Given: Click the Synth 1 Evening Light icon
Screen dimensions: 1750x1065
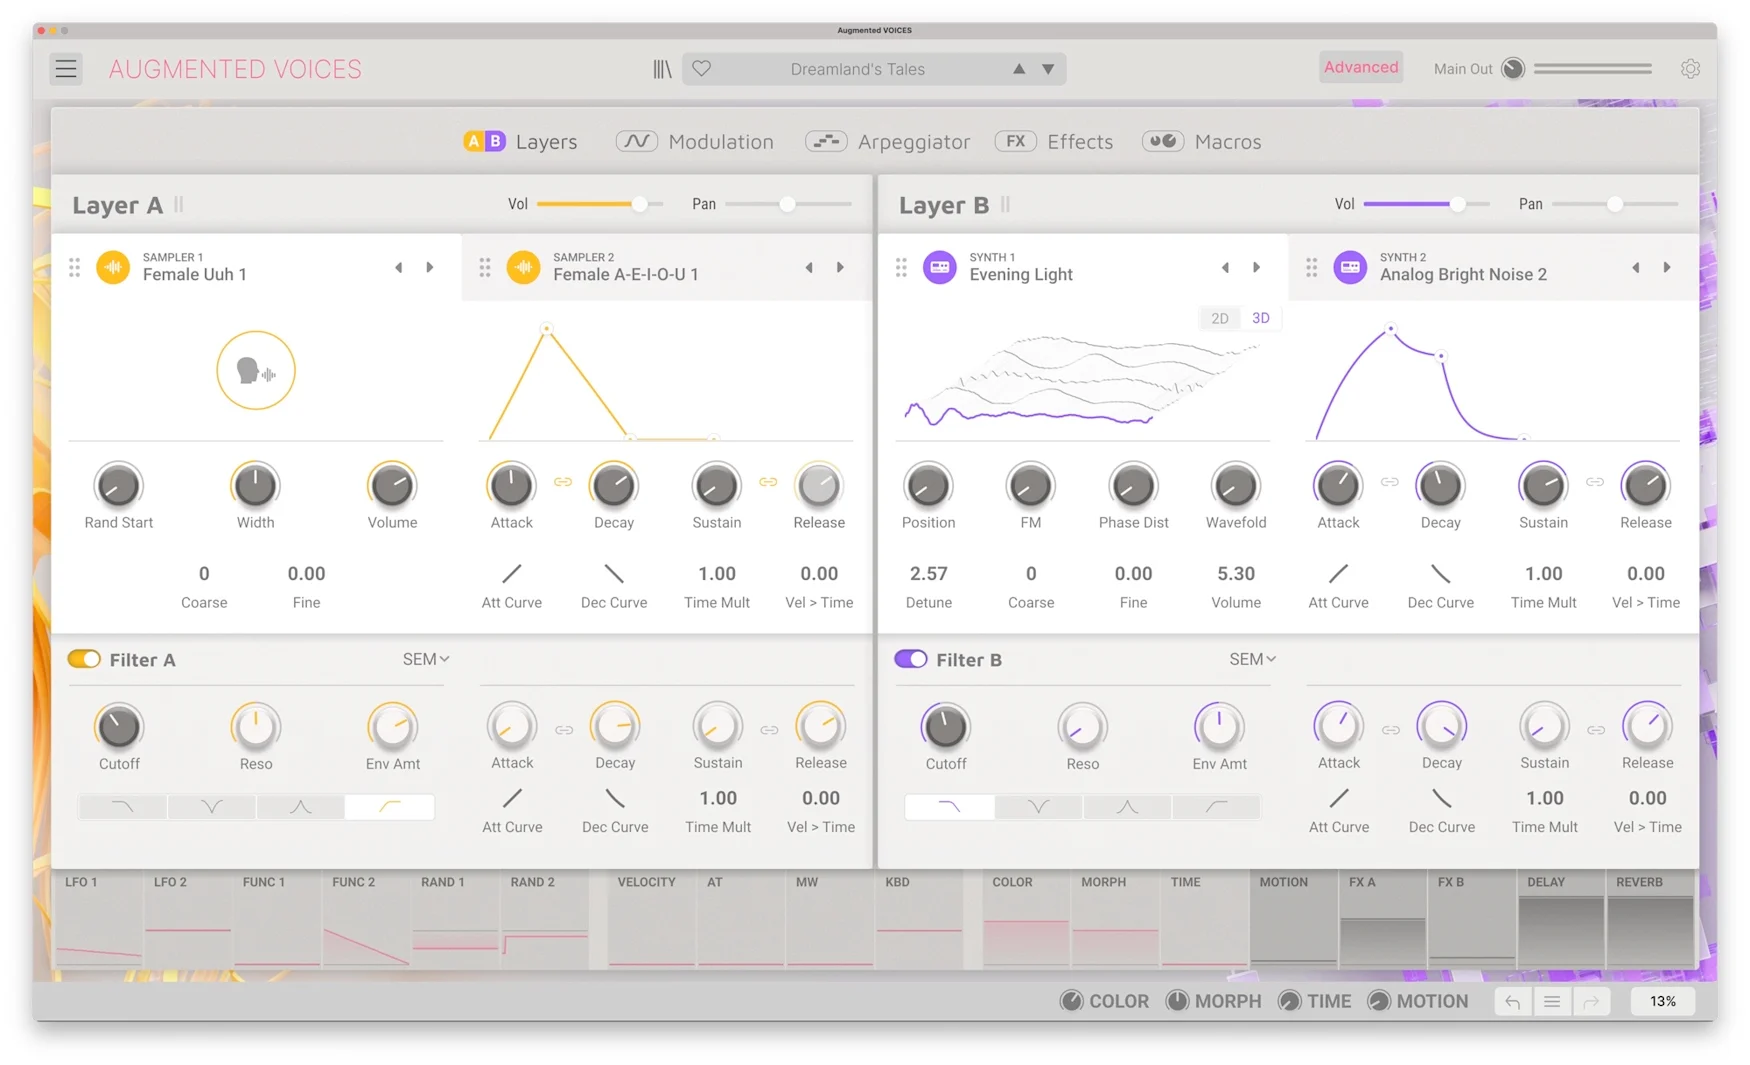Looking at the screenshot, I should pos(939,267).
